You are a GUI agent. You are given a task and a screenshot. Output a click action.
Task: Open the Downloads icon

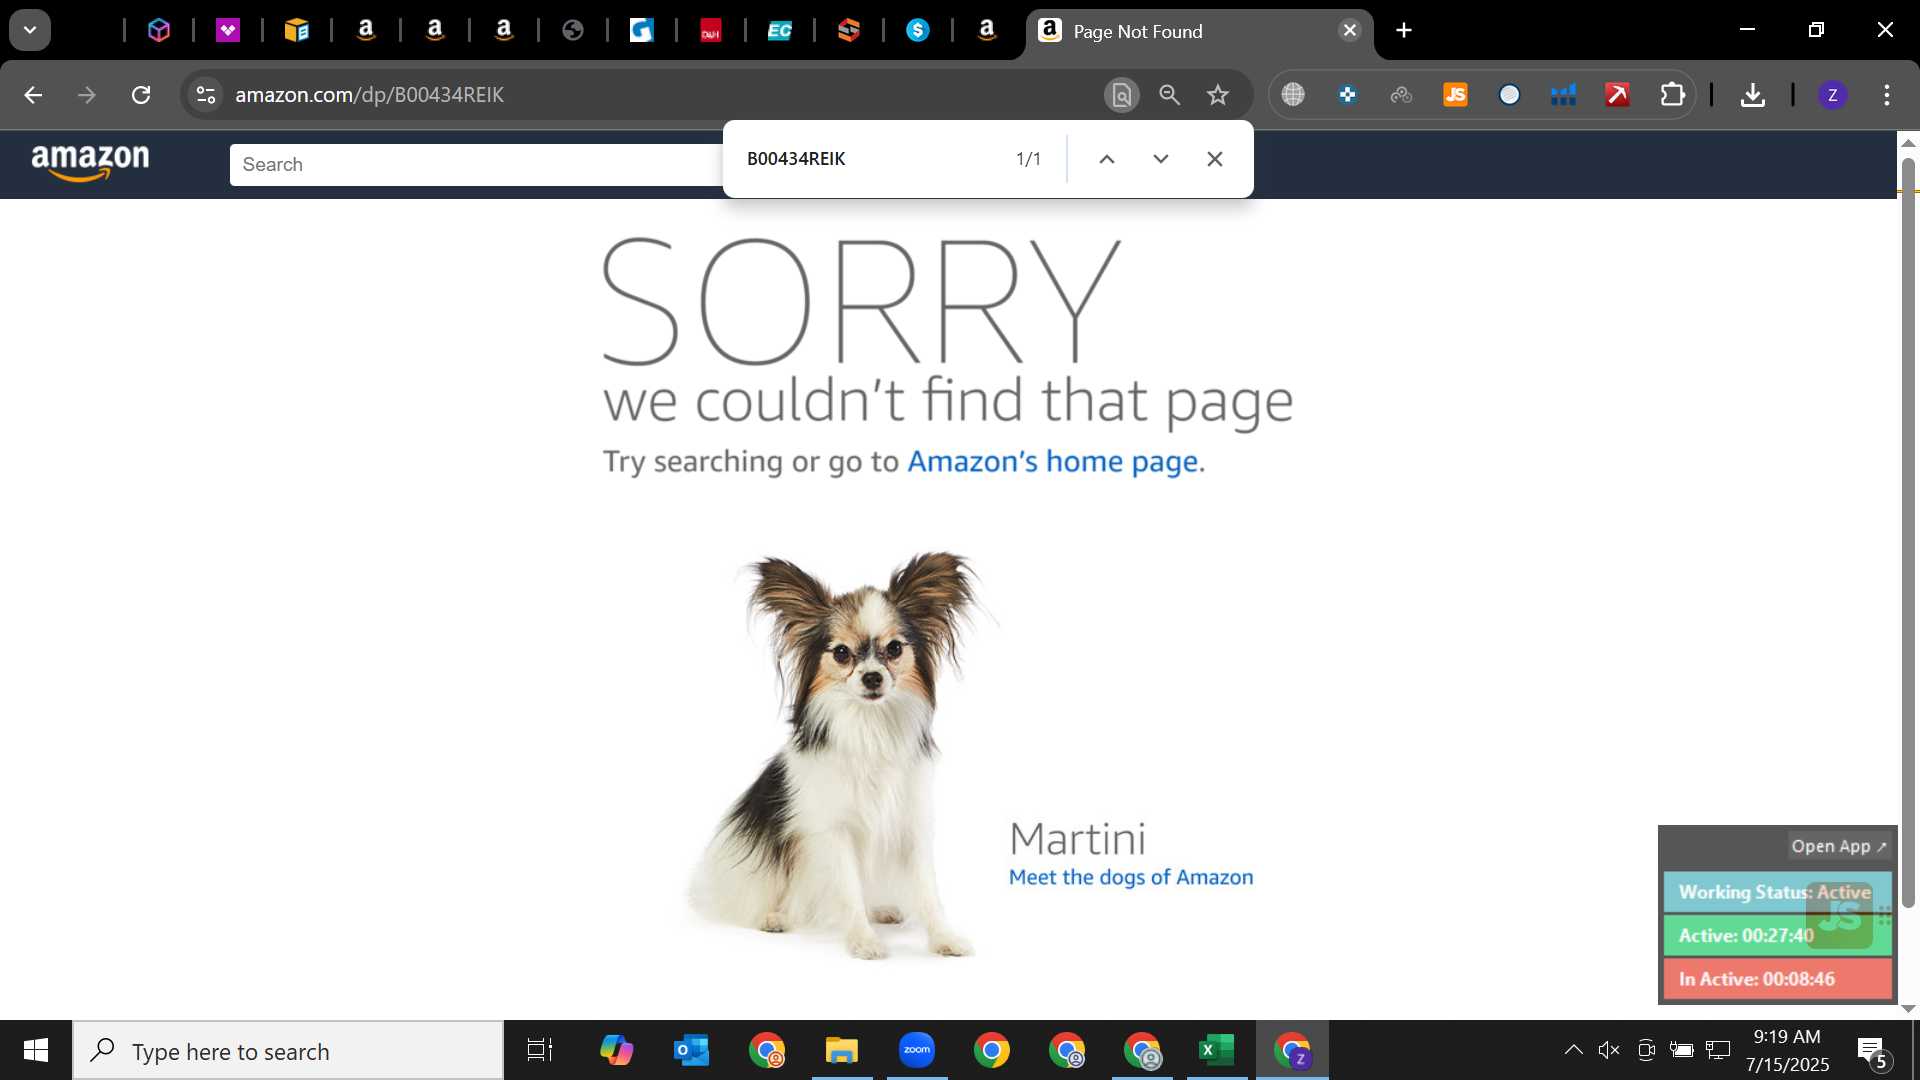pos(1752,95)
